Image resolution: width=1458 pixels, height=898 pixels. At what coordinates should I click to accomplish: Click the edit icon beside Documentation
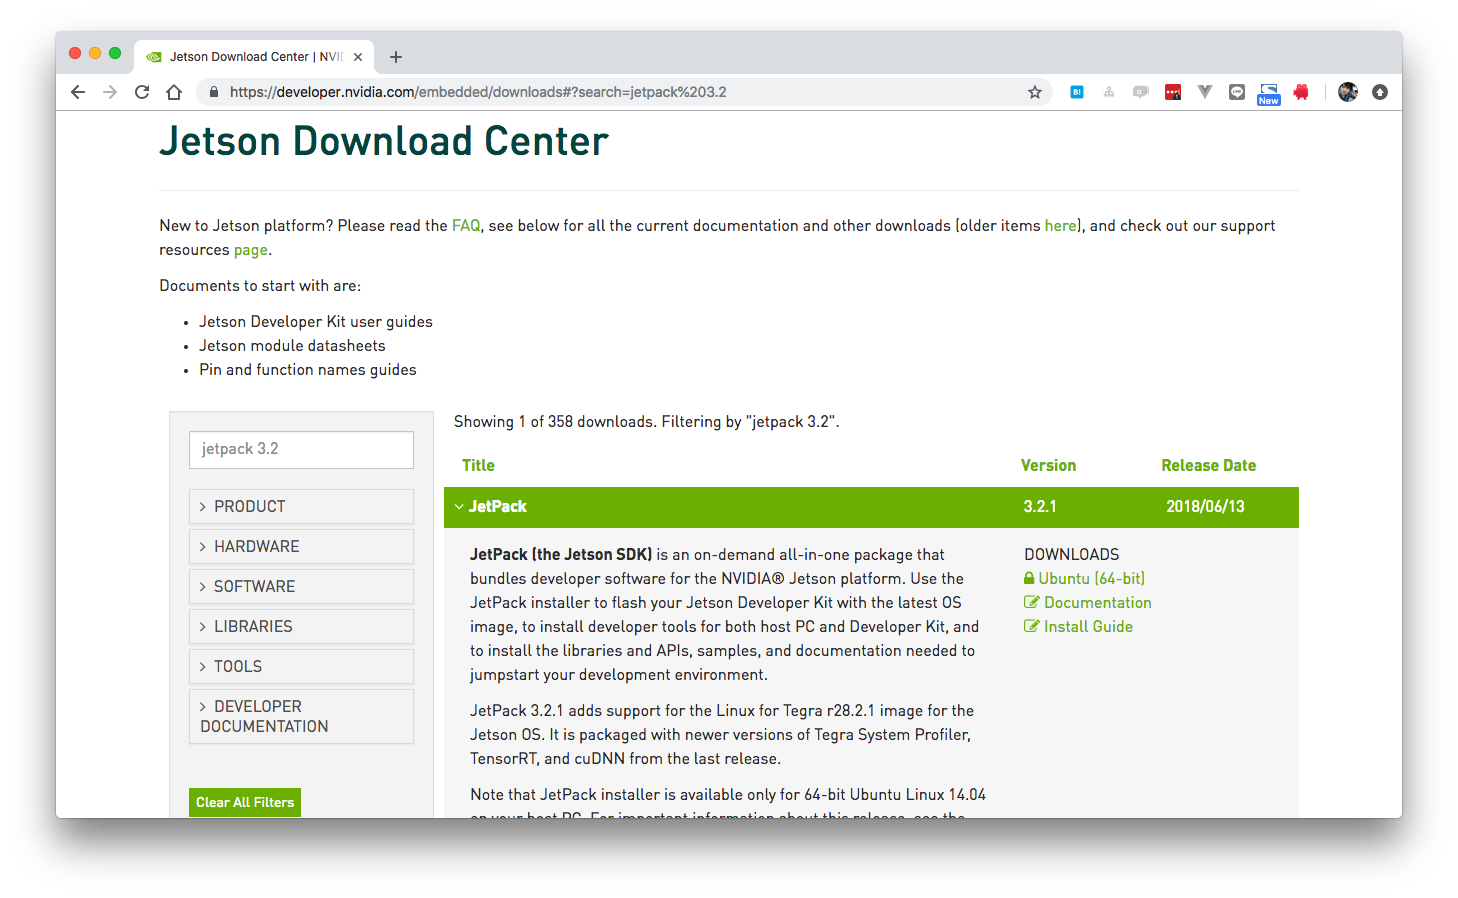[x=1032, y=602]
